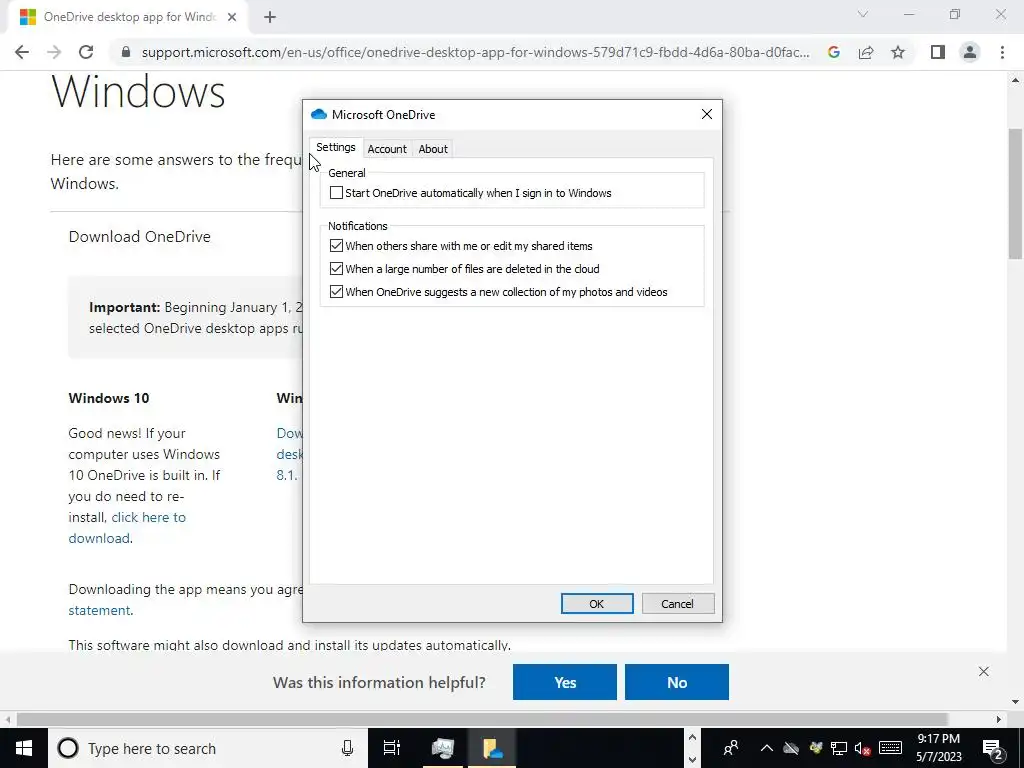This screenshot has width=1024, height=768.
Task: Answer No to information helpful prompt
Action: click(677, 682)
